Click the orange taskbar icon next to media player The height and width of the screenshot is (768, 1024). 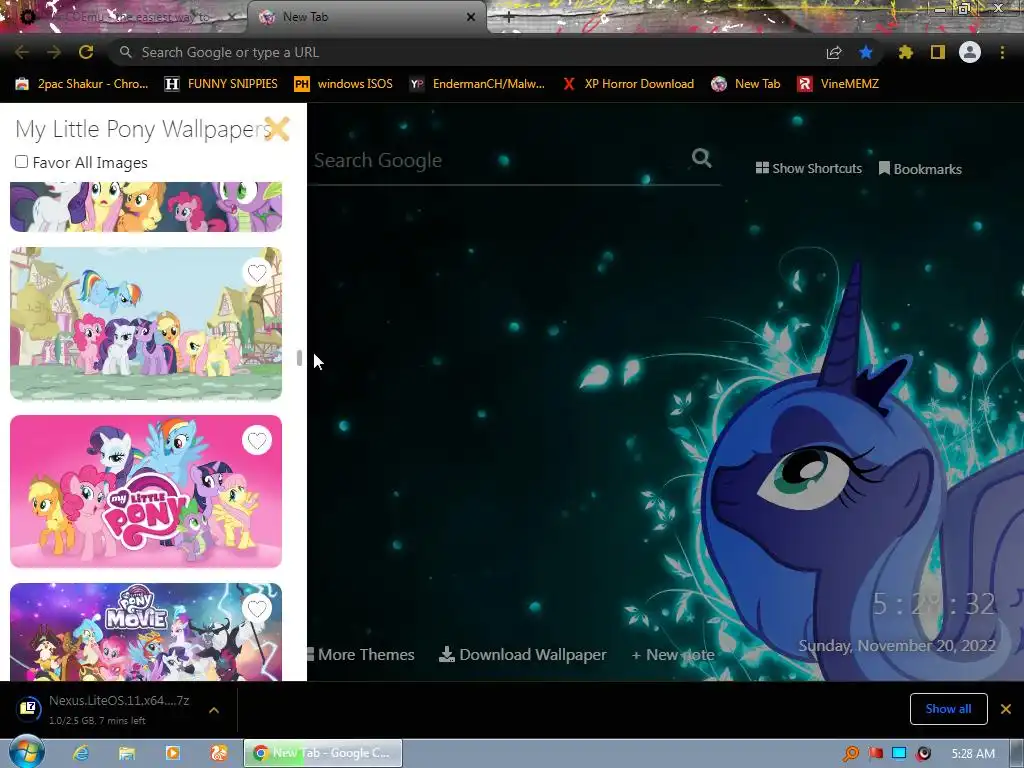pos(219,753)
